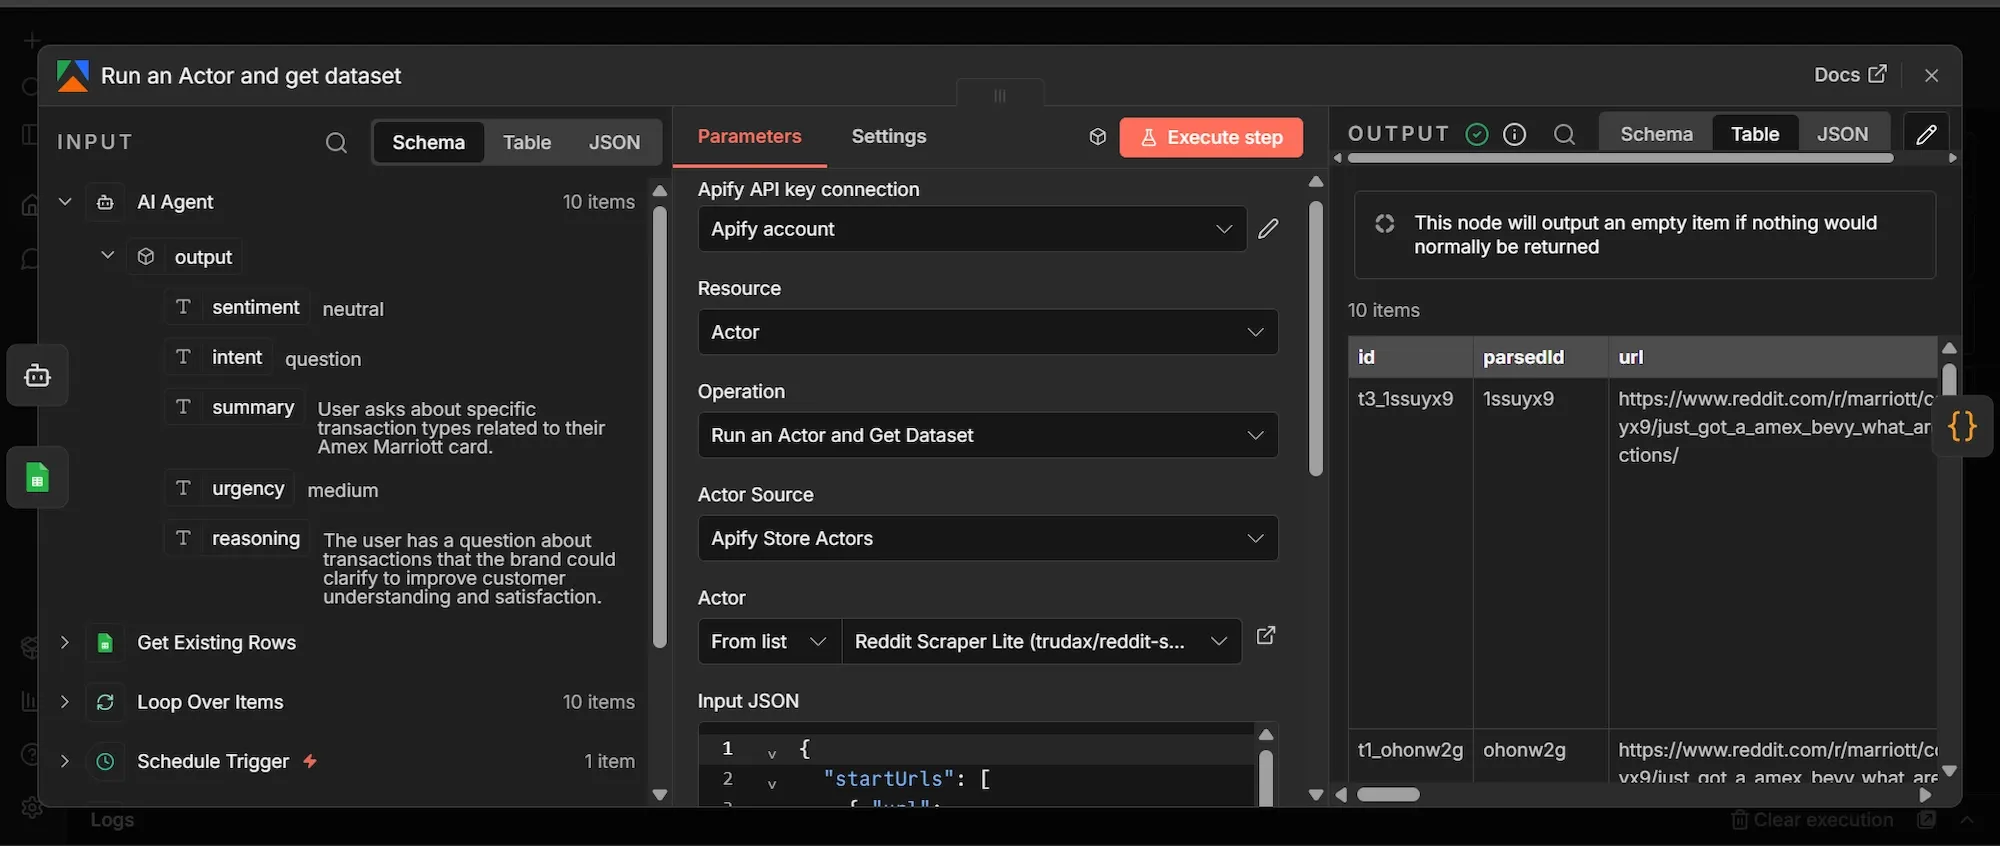Open the Reddit Scraper Lite actor dropdown

pyautogui.click(x=1041, y=641)
